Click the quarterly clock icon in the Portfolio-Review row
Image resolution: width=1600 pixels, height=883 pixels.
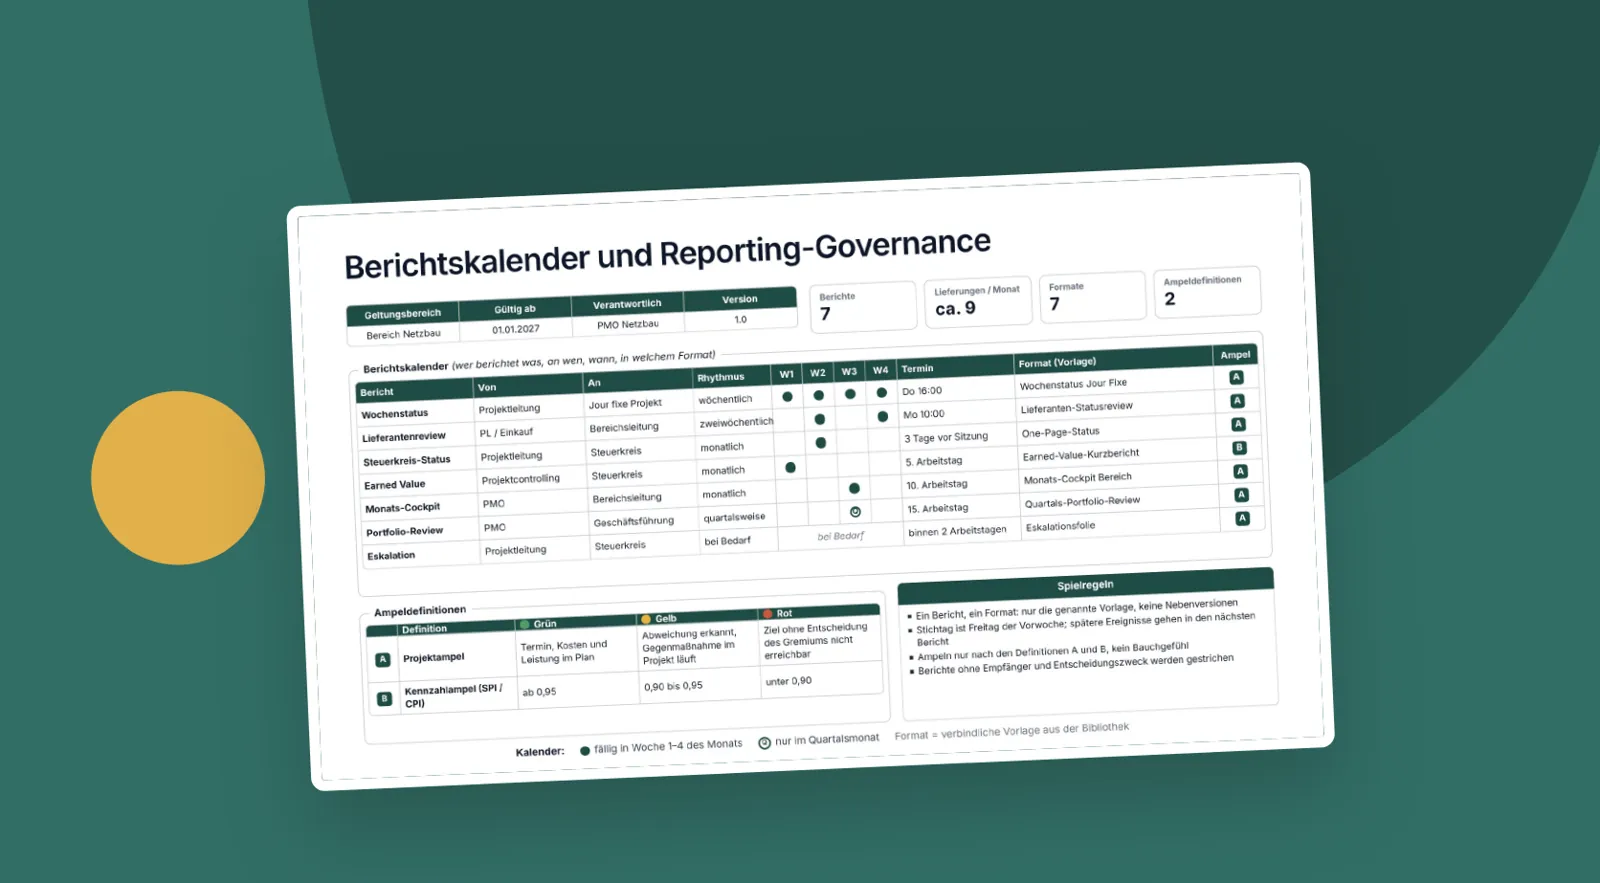point(855,512)
